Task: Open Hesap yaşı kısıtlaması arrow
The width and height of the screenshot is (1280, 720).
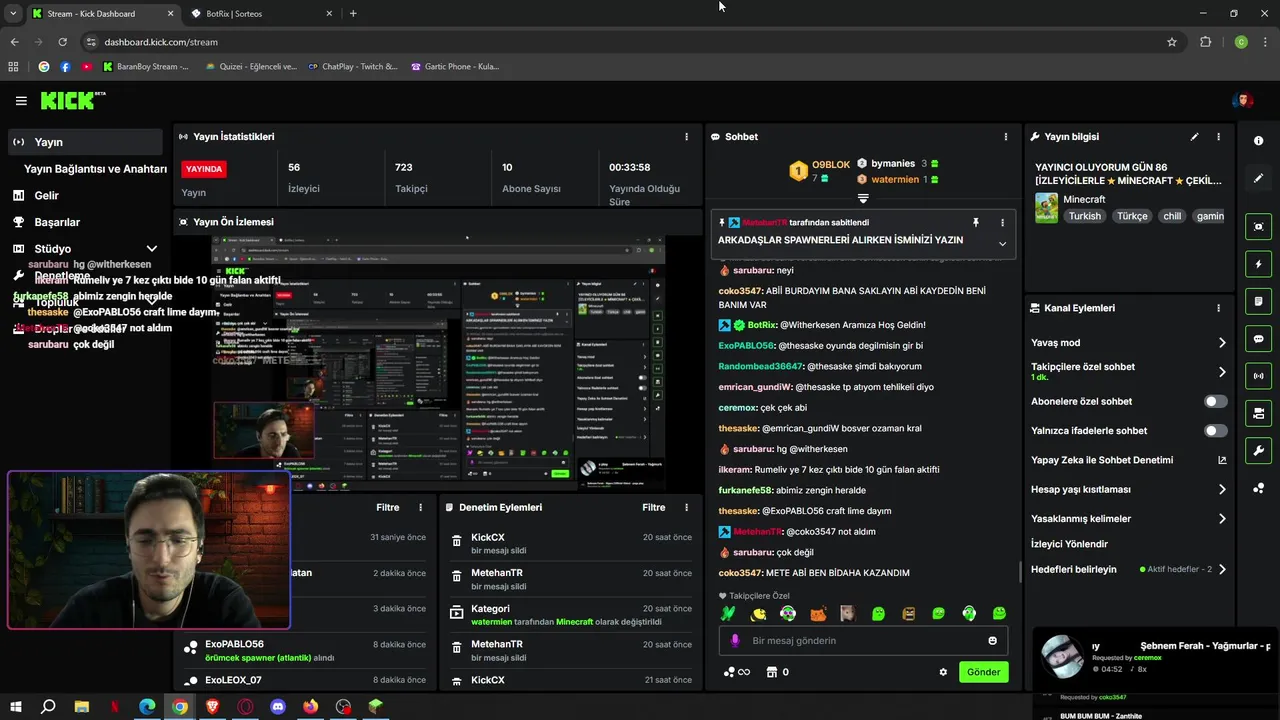Action: [x=1222, y=490]
